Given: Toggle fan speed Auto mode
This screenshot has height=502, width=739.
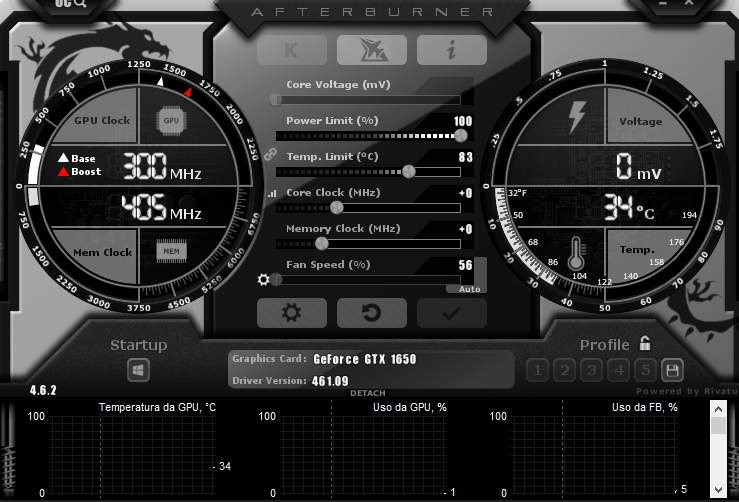Looking at the screenshot, I should (469, 289).
